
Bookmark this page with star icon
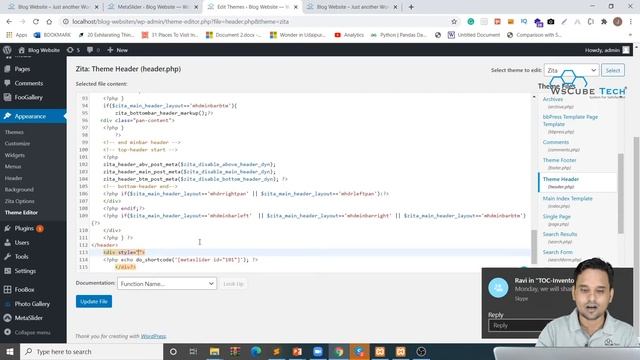tap(454, 22)
